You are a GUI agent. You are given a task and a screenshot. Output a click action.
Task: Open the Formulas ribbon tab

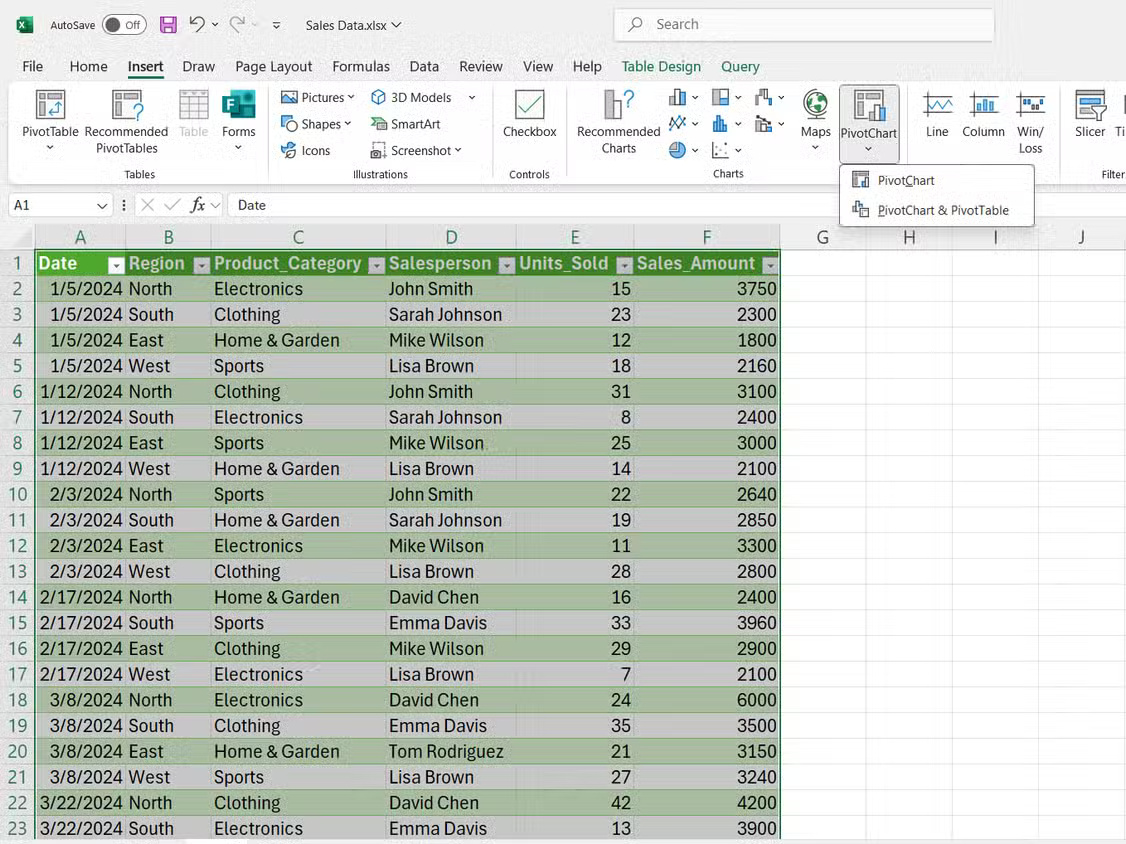361,66
